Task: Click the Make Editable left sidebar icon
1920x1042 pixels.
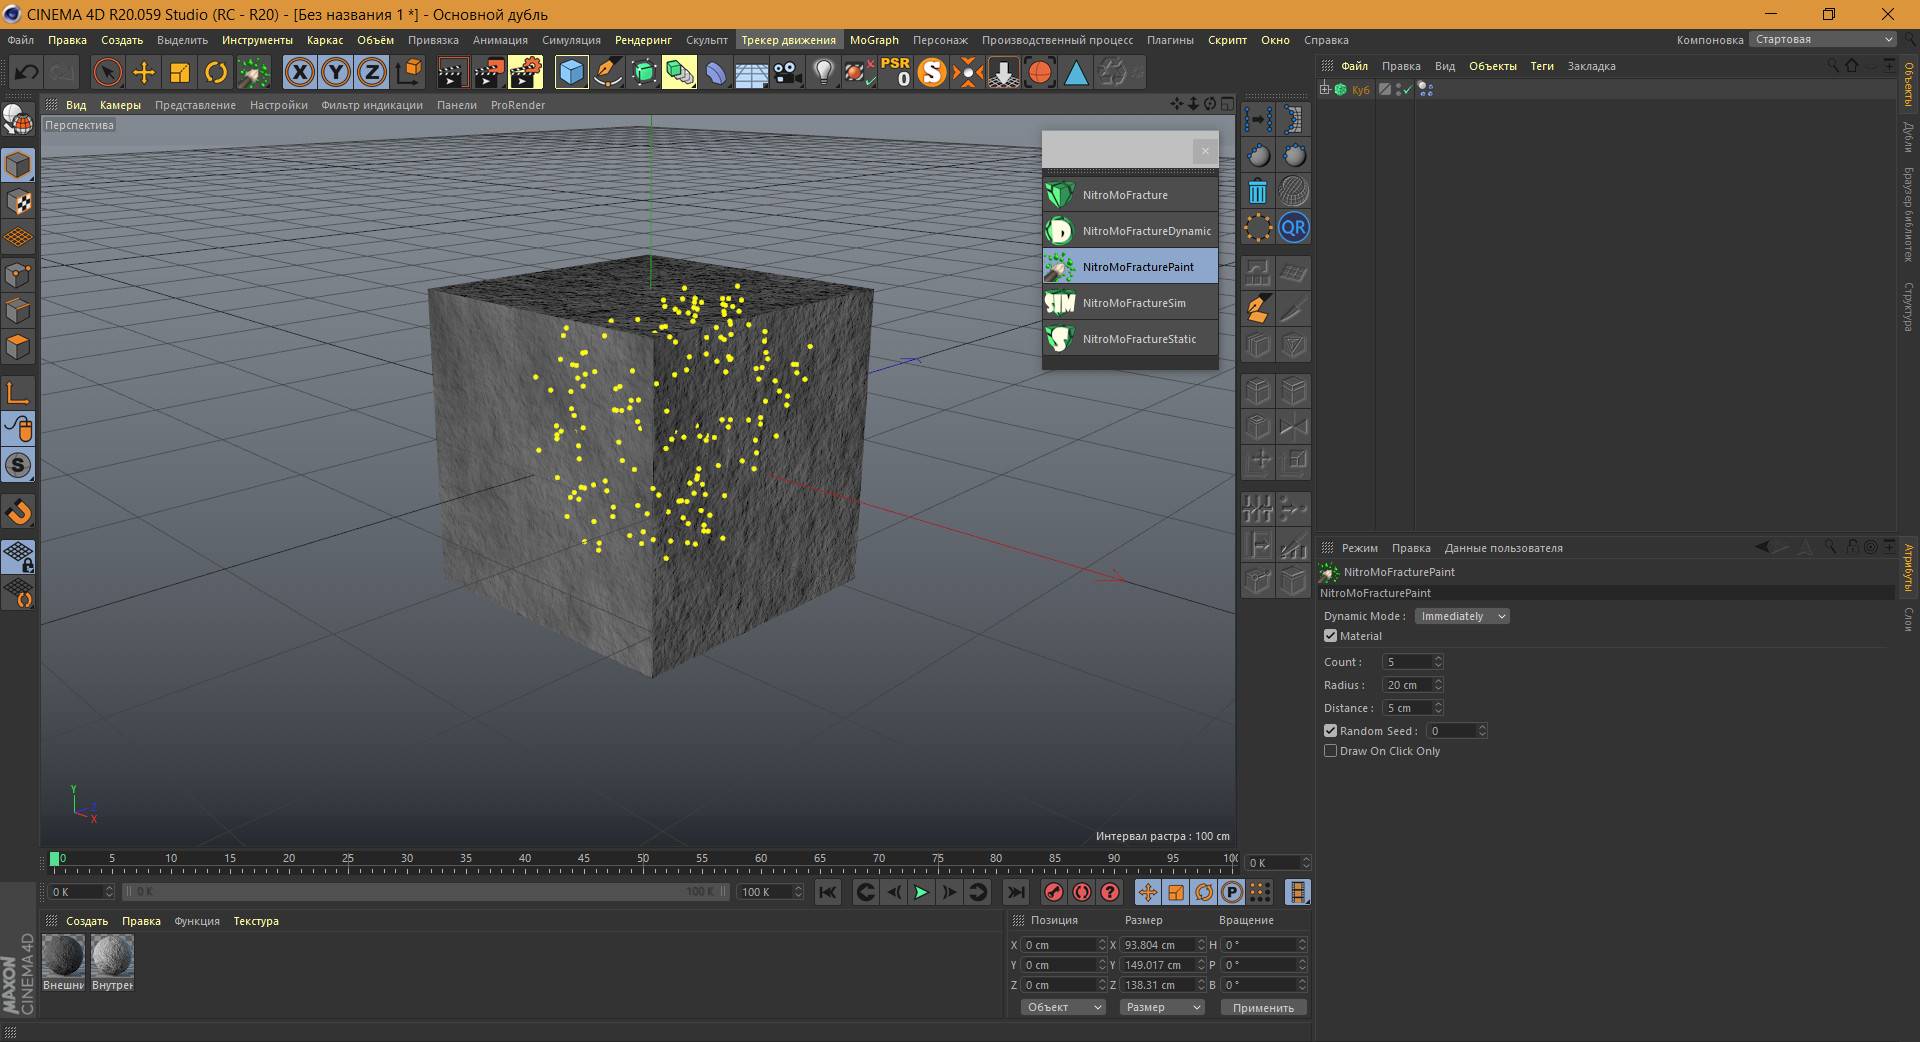Action: click(x=18, y=121)
